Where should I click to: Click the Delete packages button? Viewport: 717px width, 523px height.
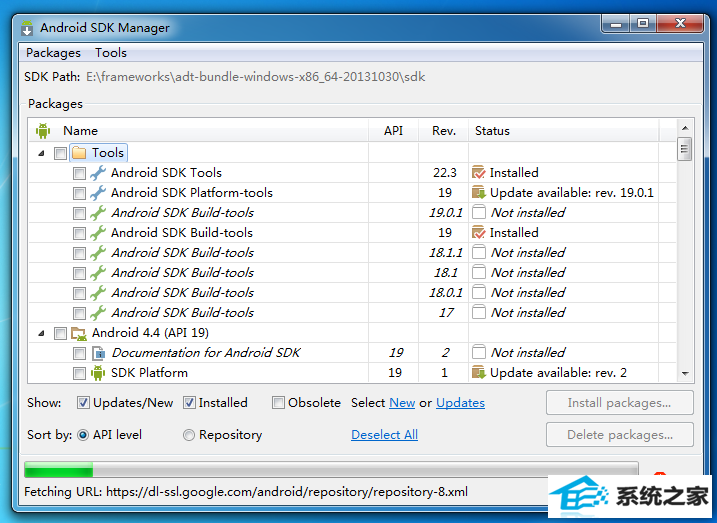pos(620,435)
